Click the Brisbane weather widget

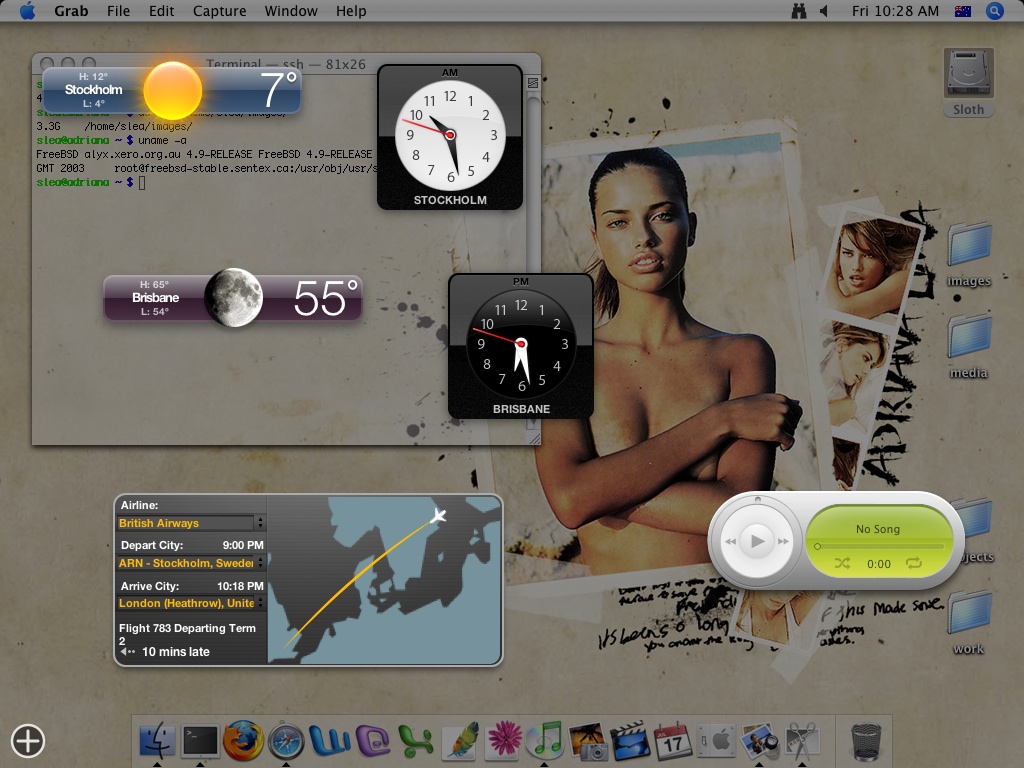(x=232, y=298)
